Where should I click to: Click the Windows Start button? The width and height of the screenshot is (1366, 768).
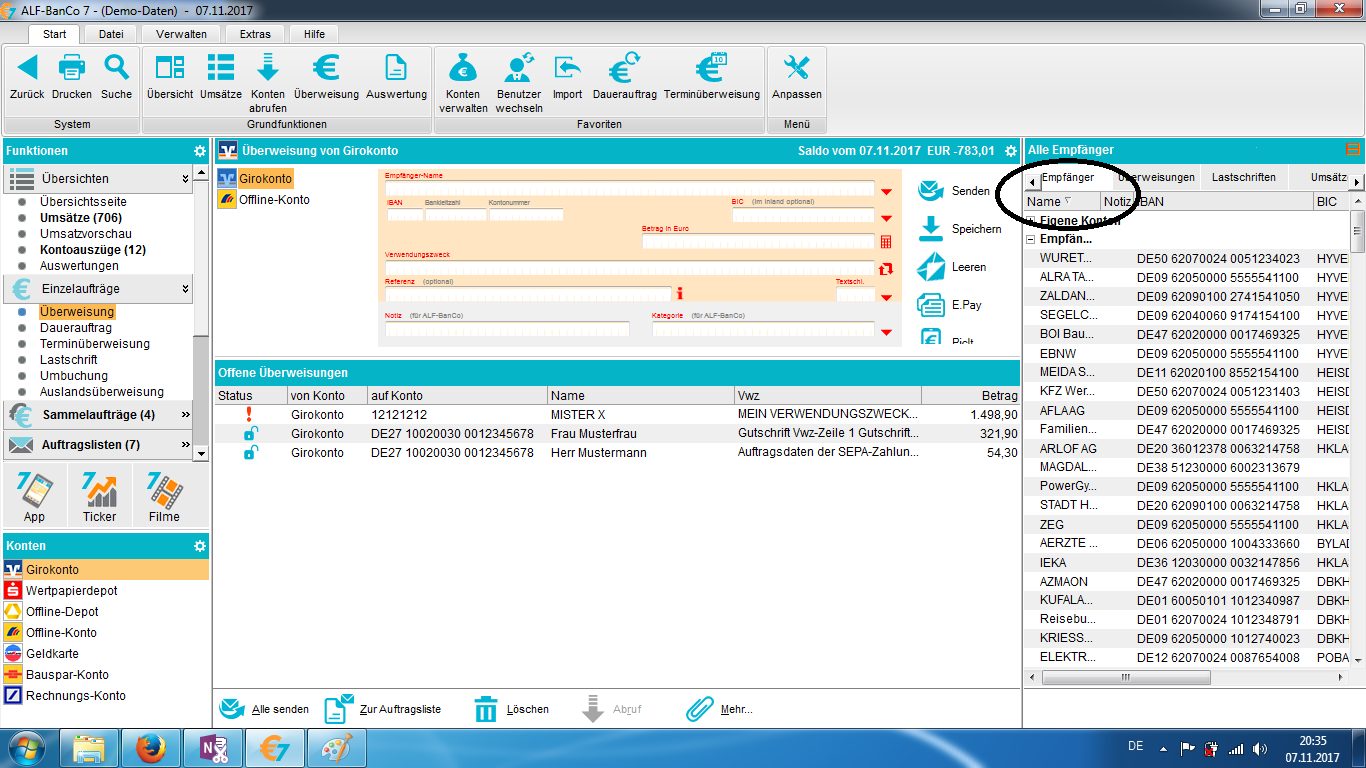(x=25, y=748)
